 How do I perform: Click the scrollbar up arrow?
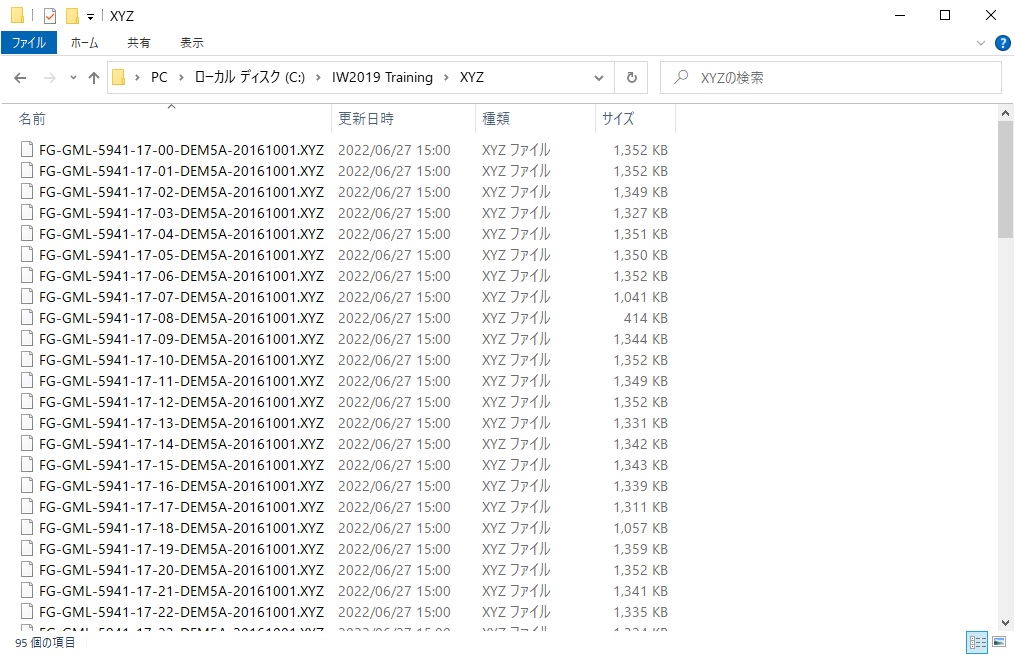pos(1005,113)
